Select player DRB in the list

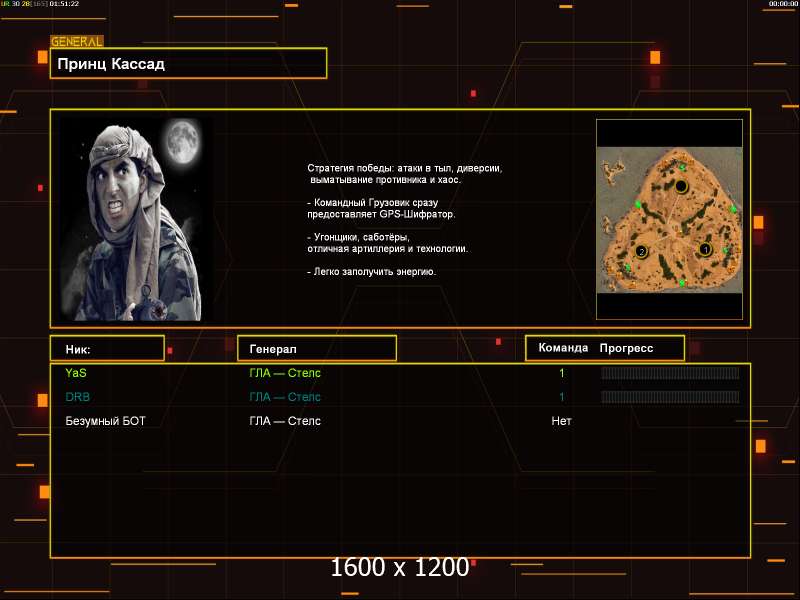point(77,397)
